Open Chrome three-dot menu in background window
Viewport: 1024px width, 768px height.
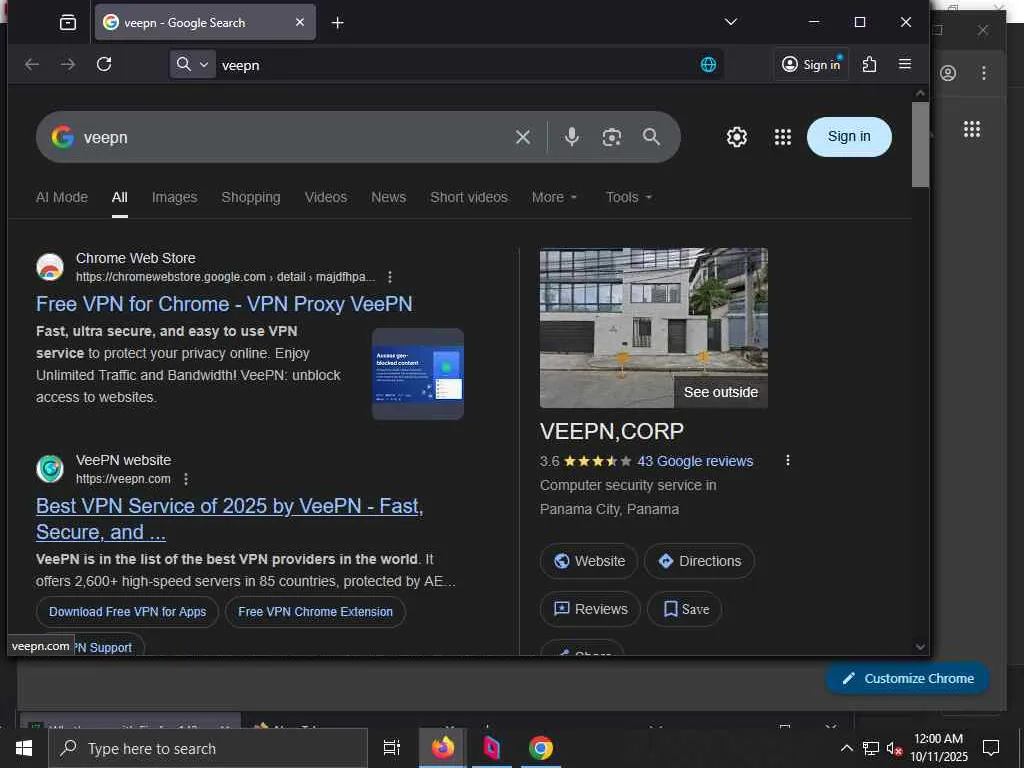pos(984,73)
